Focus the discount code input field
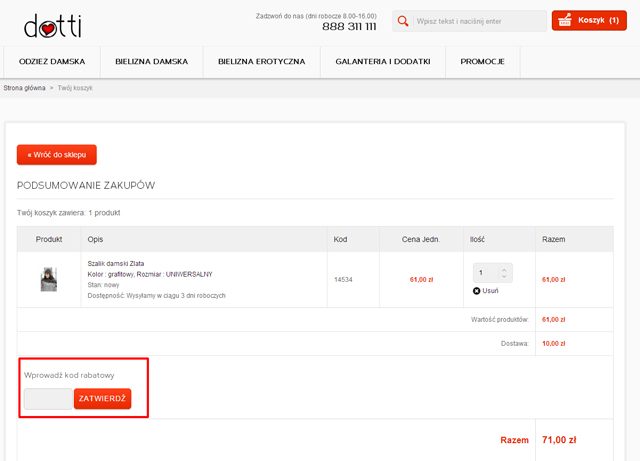The image size is (640, 461). click(48, 399)
